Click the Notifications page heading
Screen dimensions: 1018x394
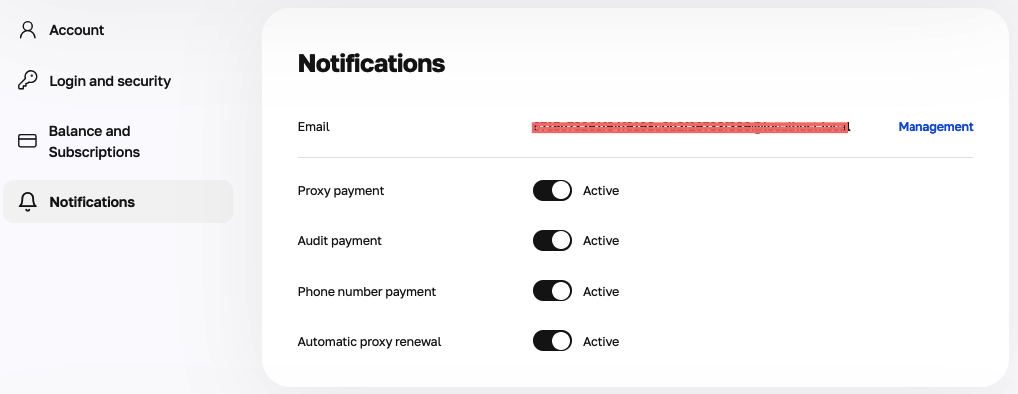[x=371, y=64]
